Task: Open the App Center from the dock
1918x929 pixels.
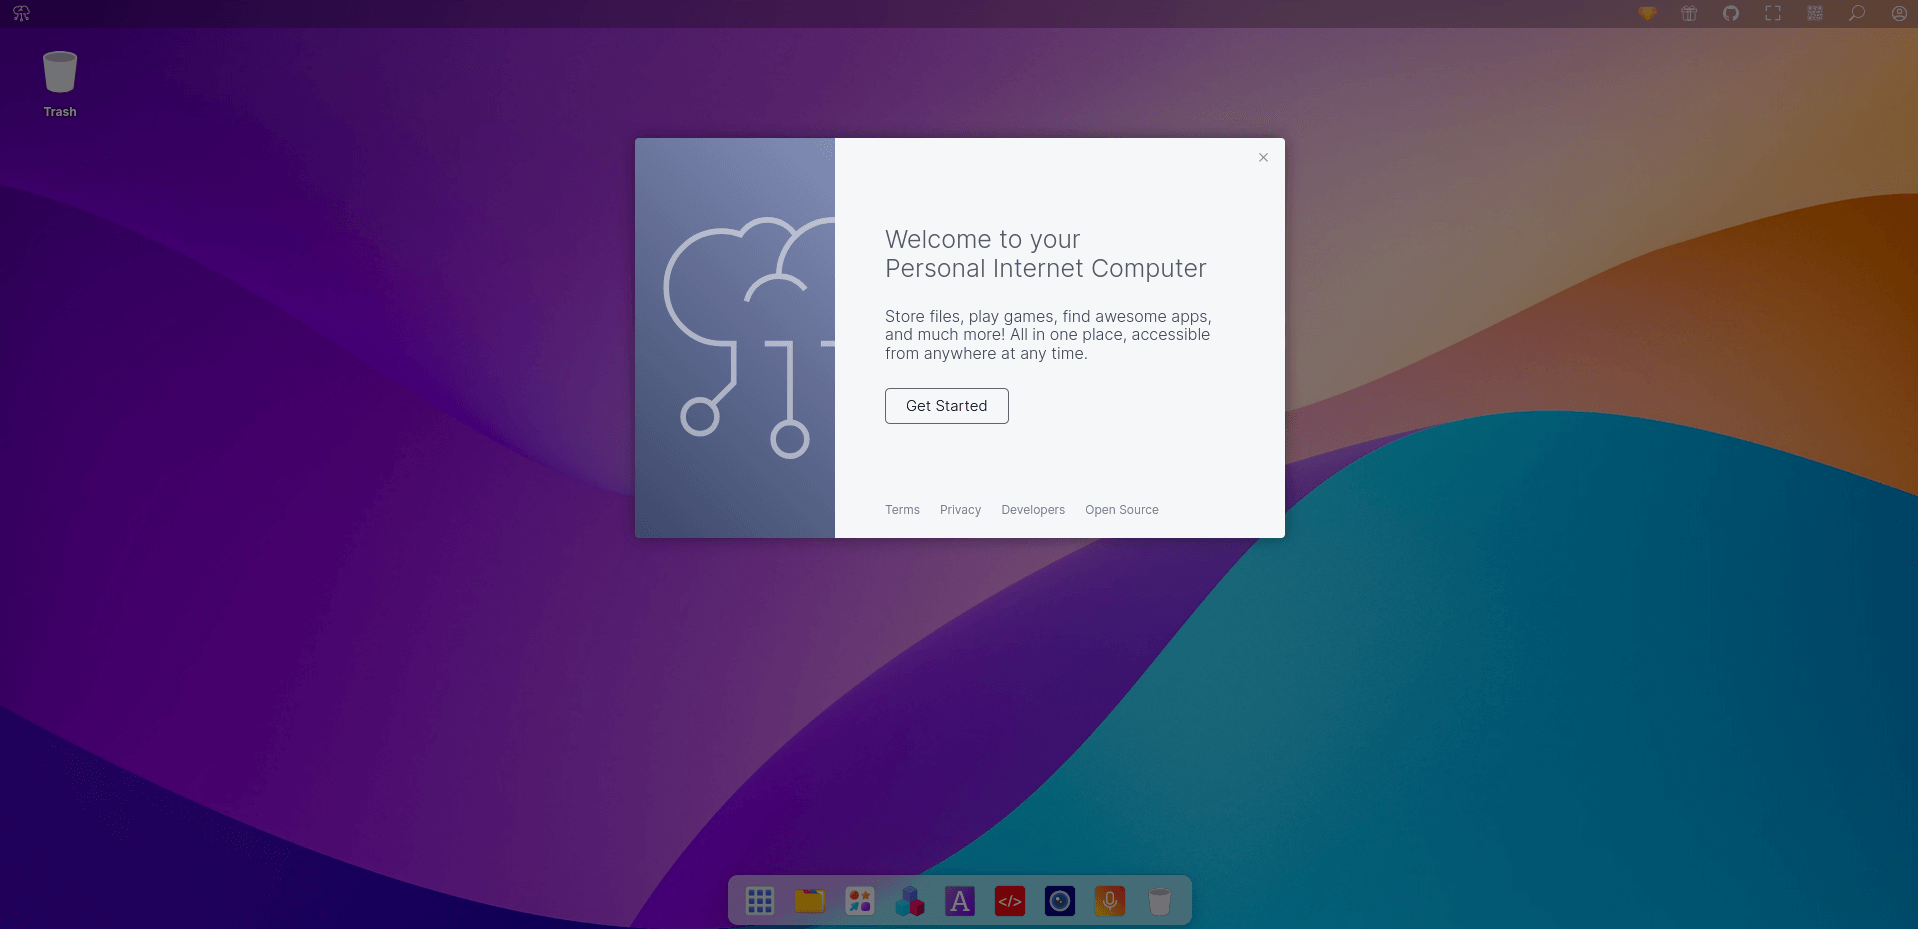Action: point(860,900)
